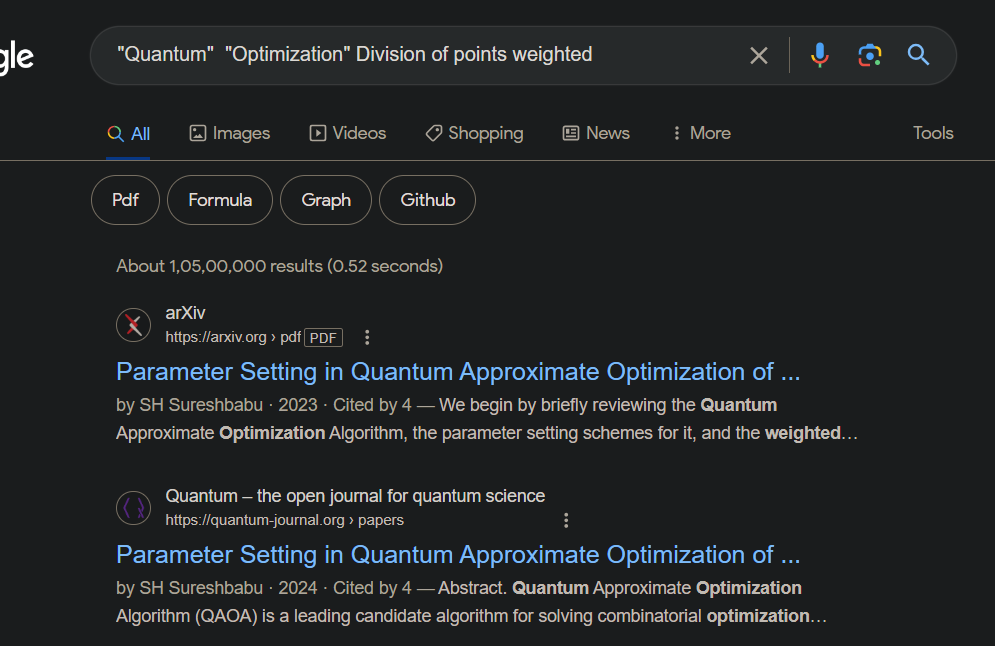The height and width of the screenshot is (646, 995).
Task: Click the arXiv site favicon
Action: coord(133,325)
